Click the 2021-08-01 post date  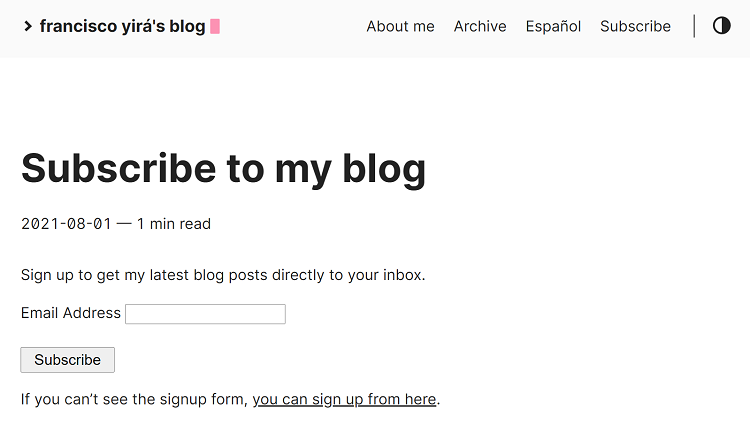(66, 224)
